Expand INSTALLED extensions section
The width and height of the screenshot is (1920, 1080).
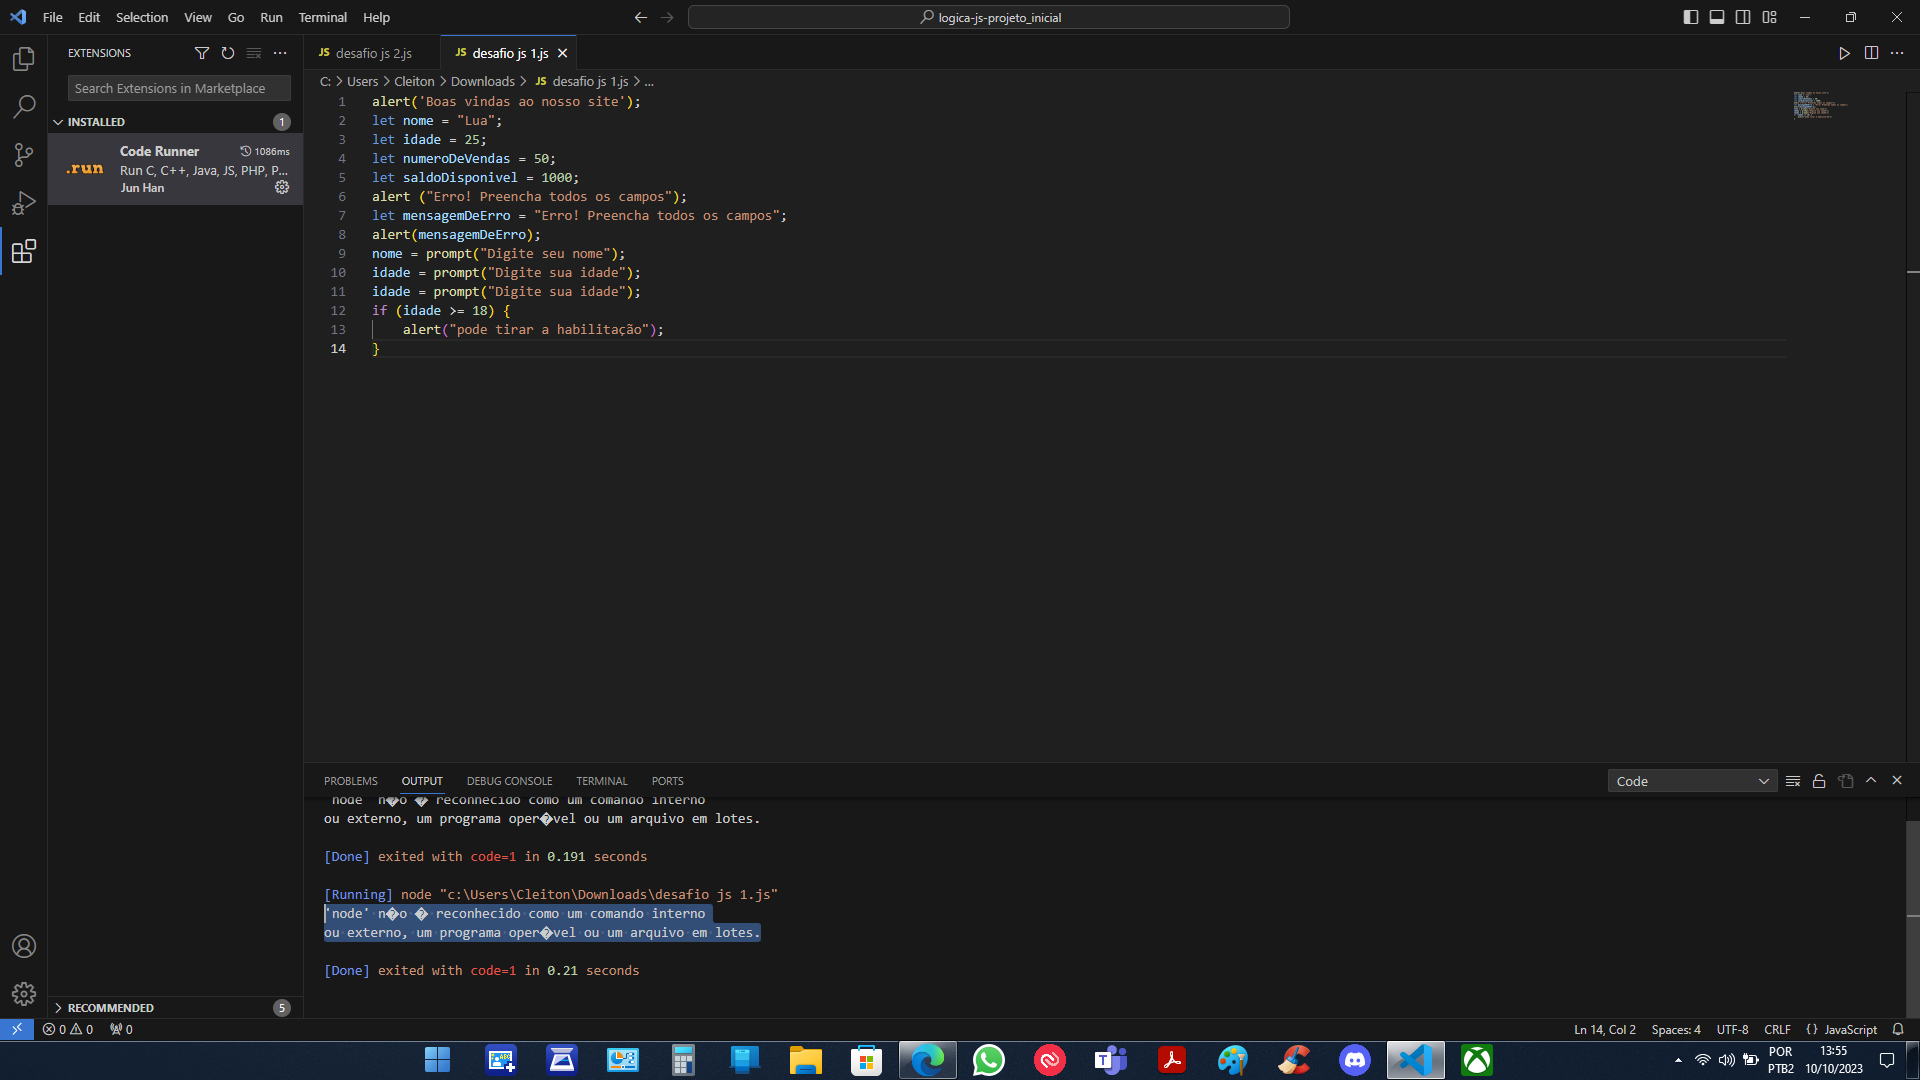pos(94,120)
